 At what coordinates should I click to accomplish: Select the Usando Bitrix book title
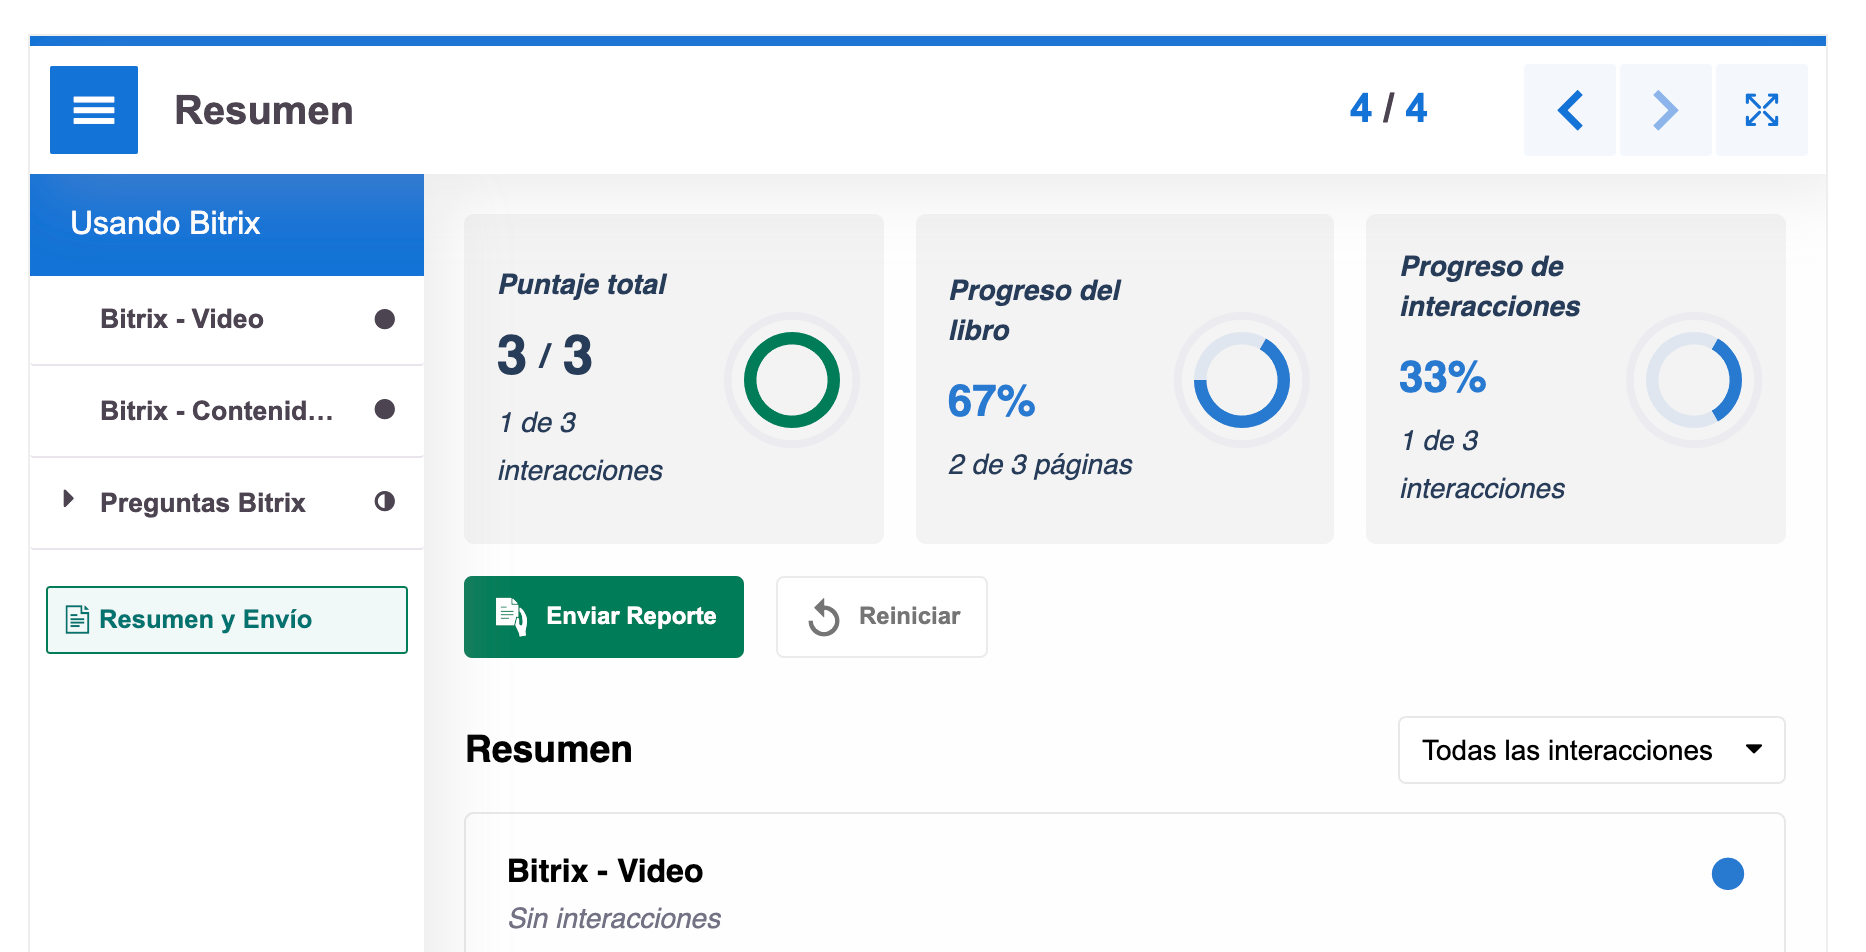(x=227, y=224)
